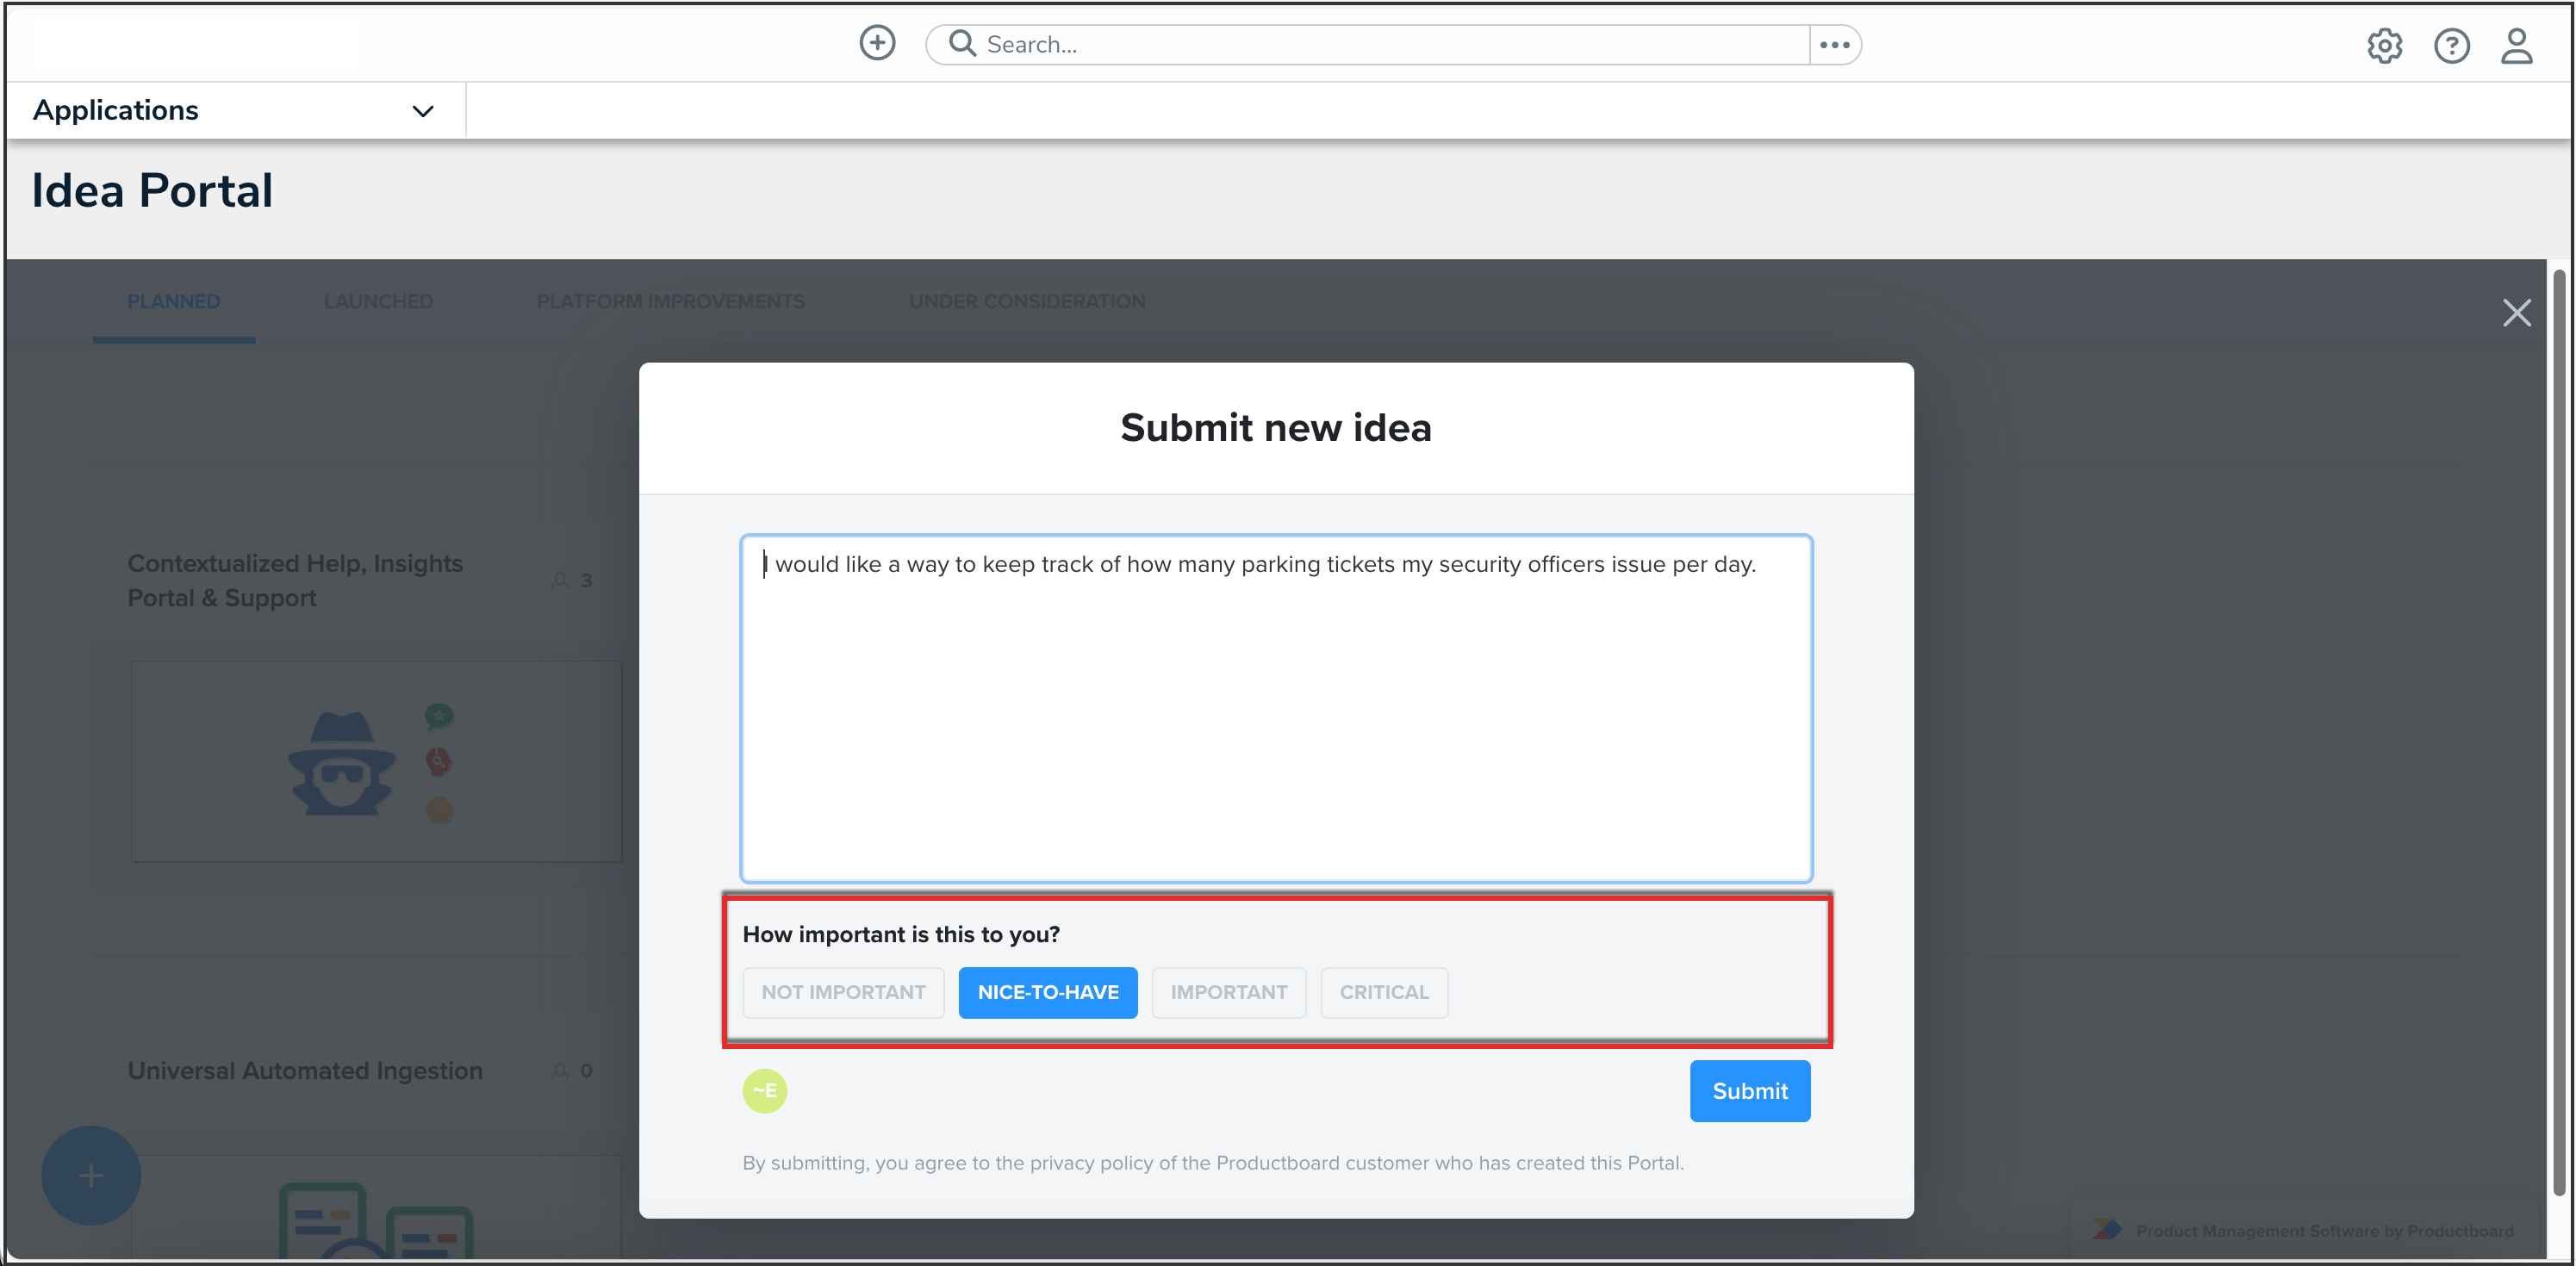Select NOT IMPORTANT importance option
The height and width of the screenshot is (1266, 2576).
(843, 992)
